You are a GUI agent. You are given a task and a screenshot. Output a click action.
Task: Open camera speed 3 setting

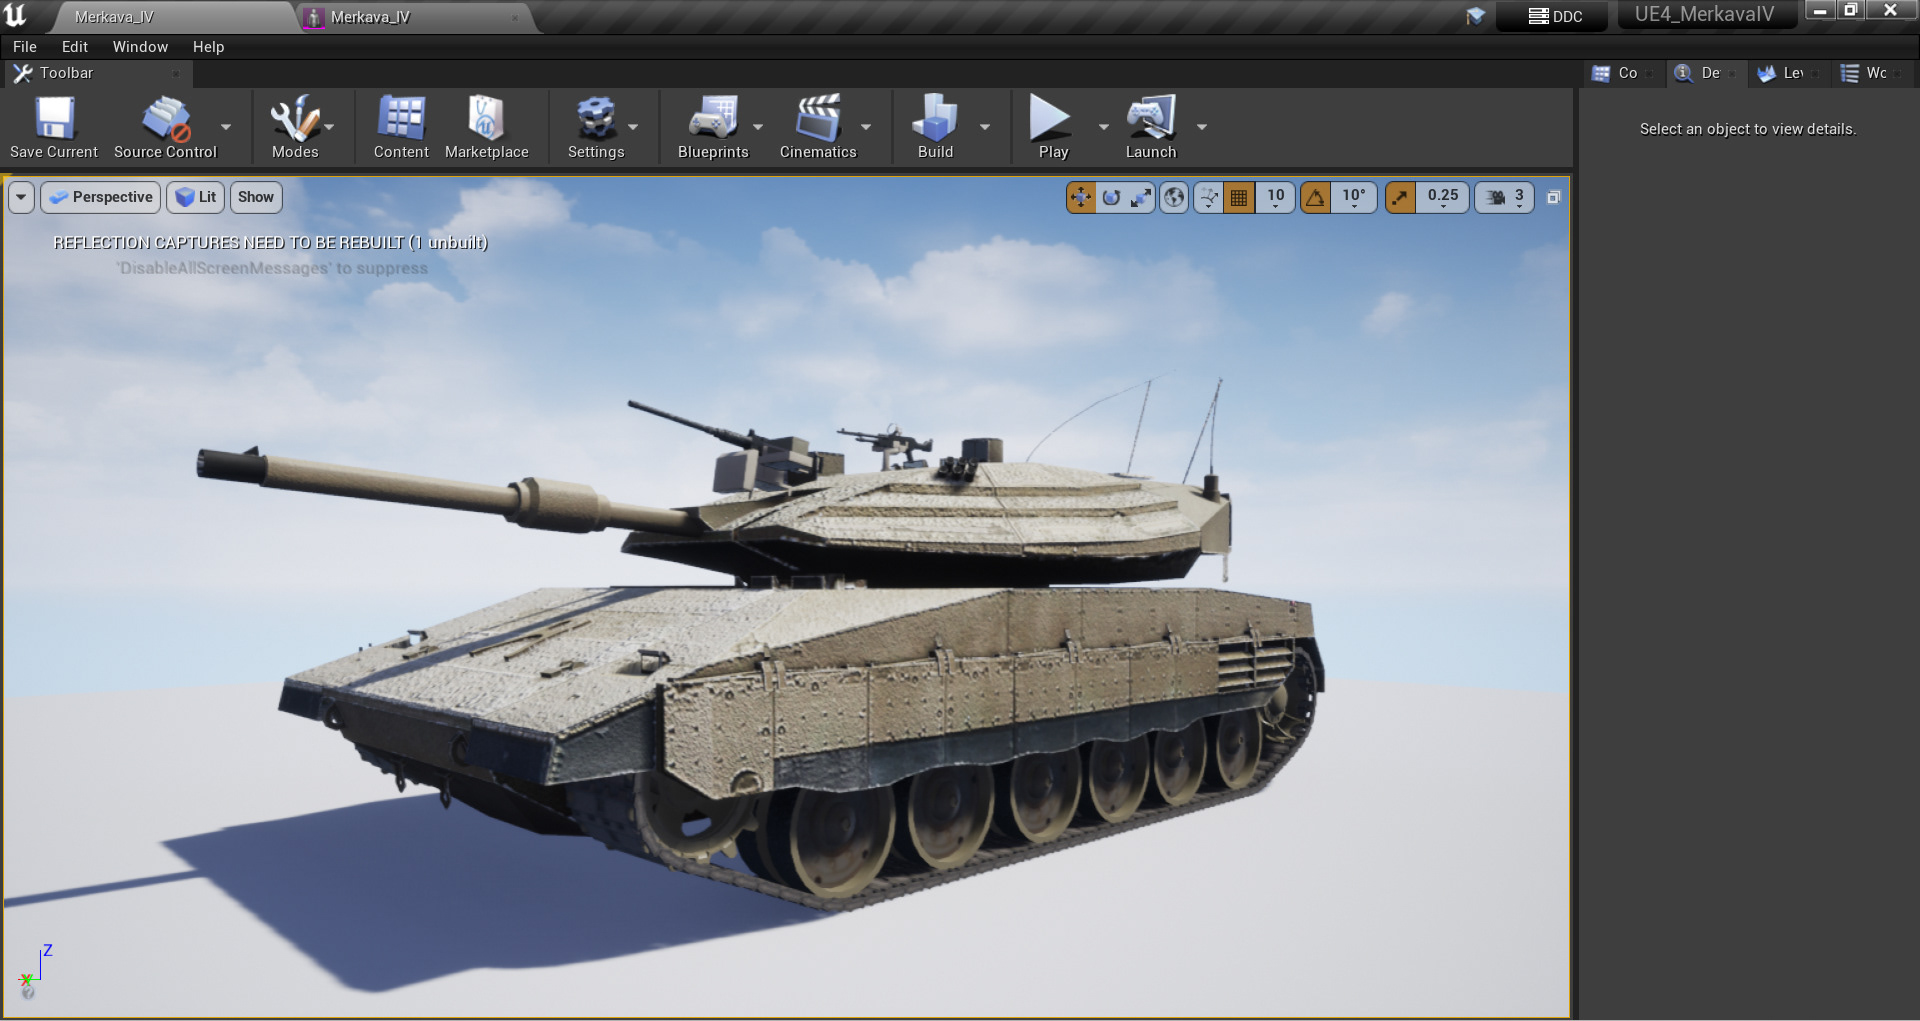(x=1505, y=198)
